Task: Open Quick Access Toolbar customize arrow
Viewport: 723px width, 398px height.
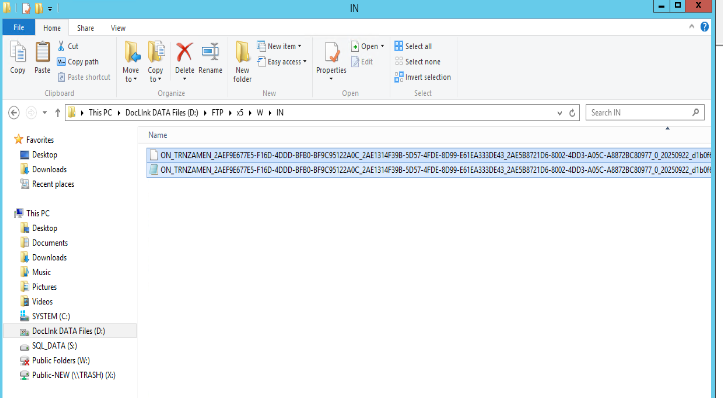Action: point(50,8)
